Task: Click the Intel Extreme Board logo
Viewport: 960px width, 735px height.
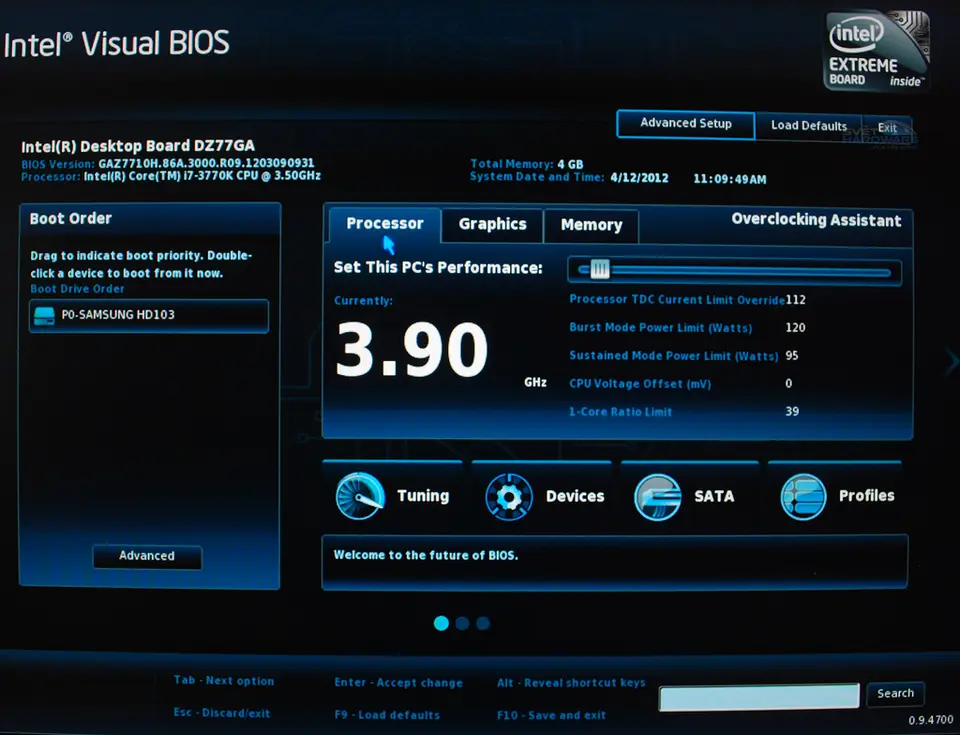Action: (x=877, y=51)
